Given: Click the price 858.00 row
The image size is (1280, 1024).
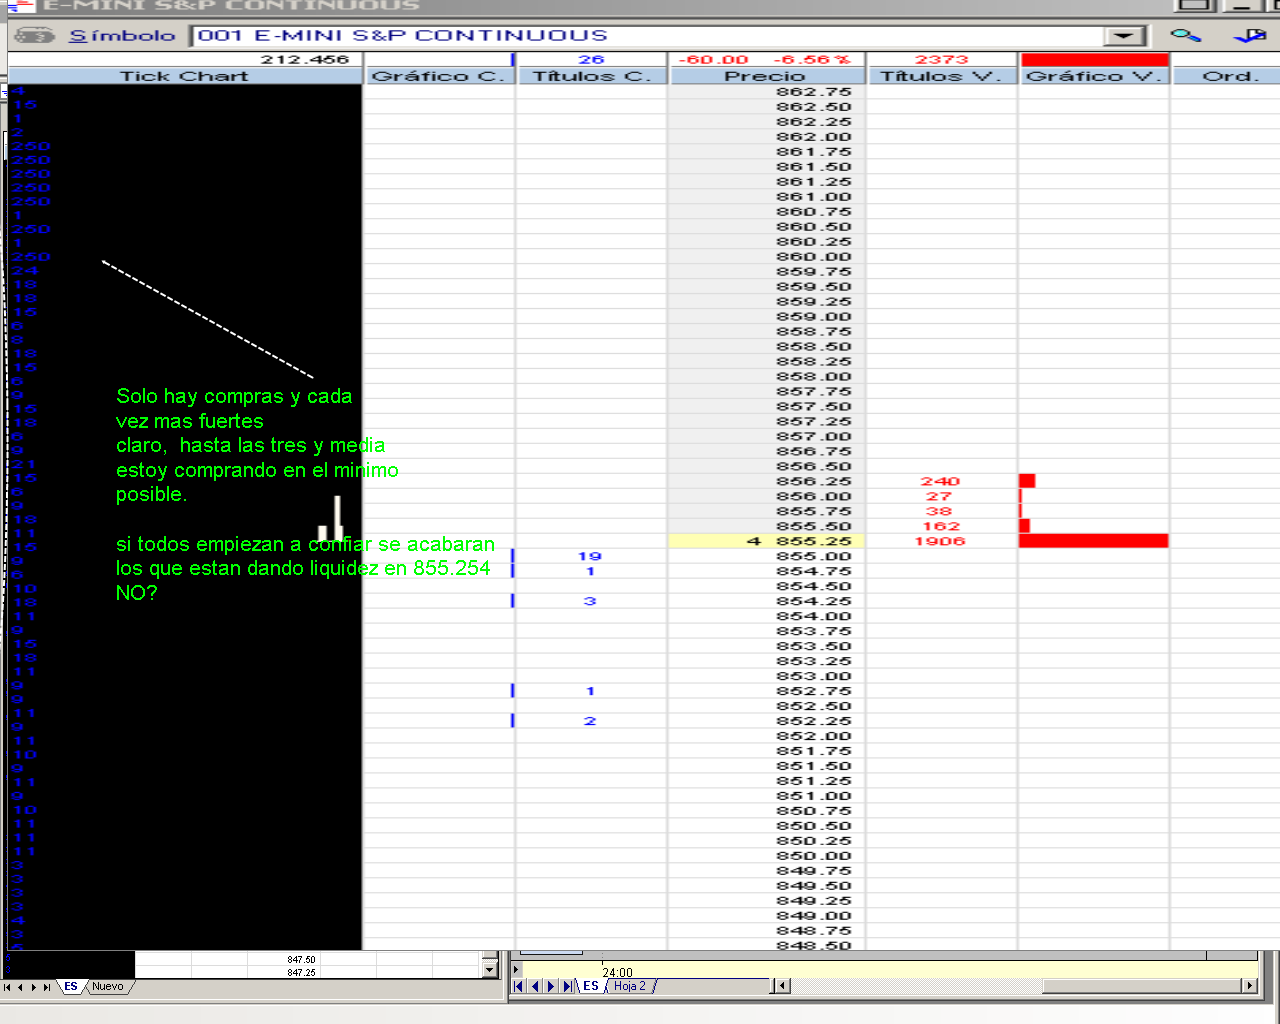Looking at the screenshot, I should [814, 377].
